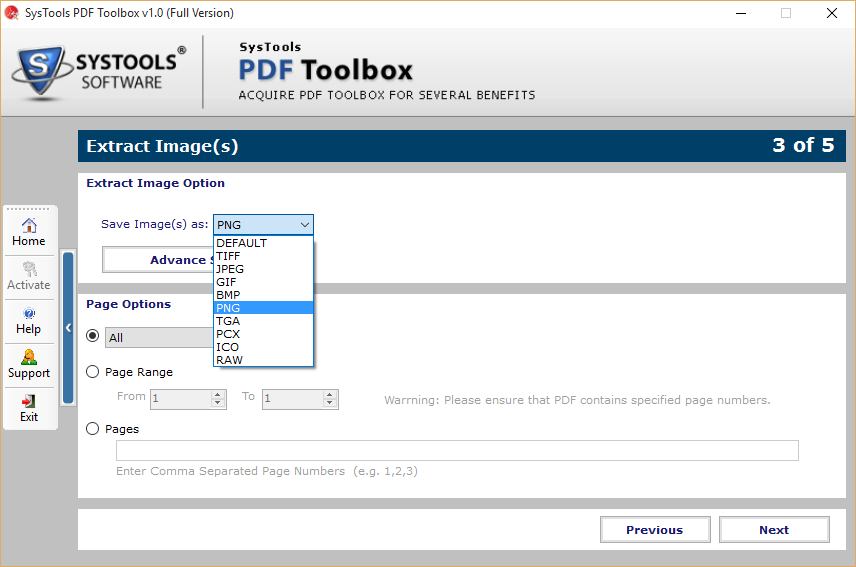
Task: Choose GIF from the format list
Action: pyautogui.click(x=263, y=282)
